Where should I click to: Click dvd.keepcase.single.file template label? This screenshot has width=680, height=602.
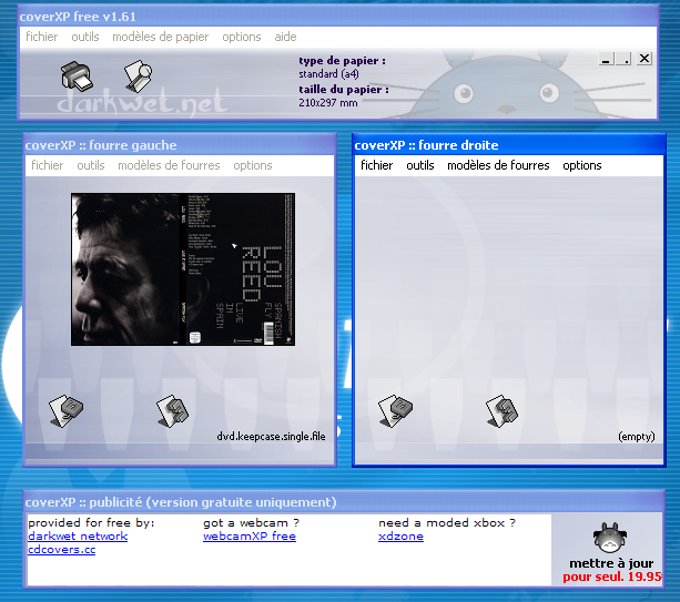[271, 436]
